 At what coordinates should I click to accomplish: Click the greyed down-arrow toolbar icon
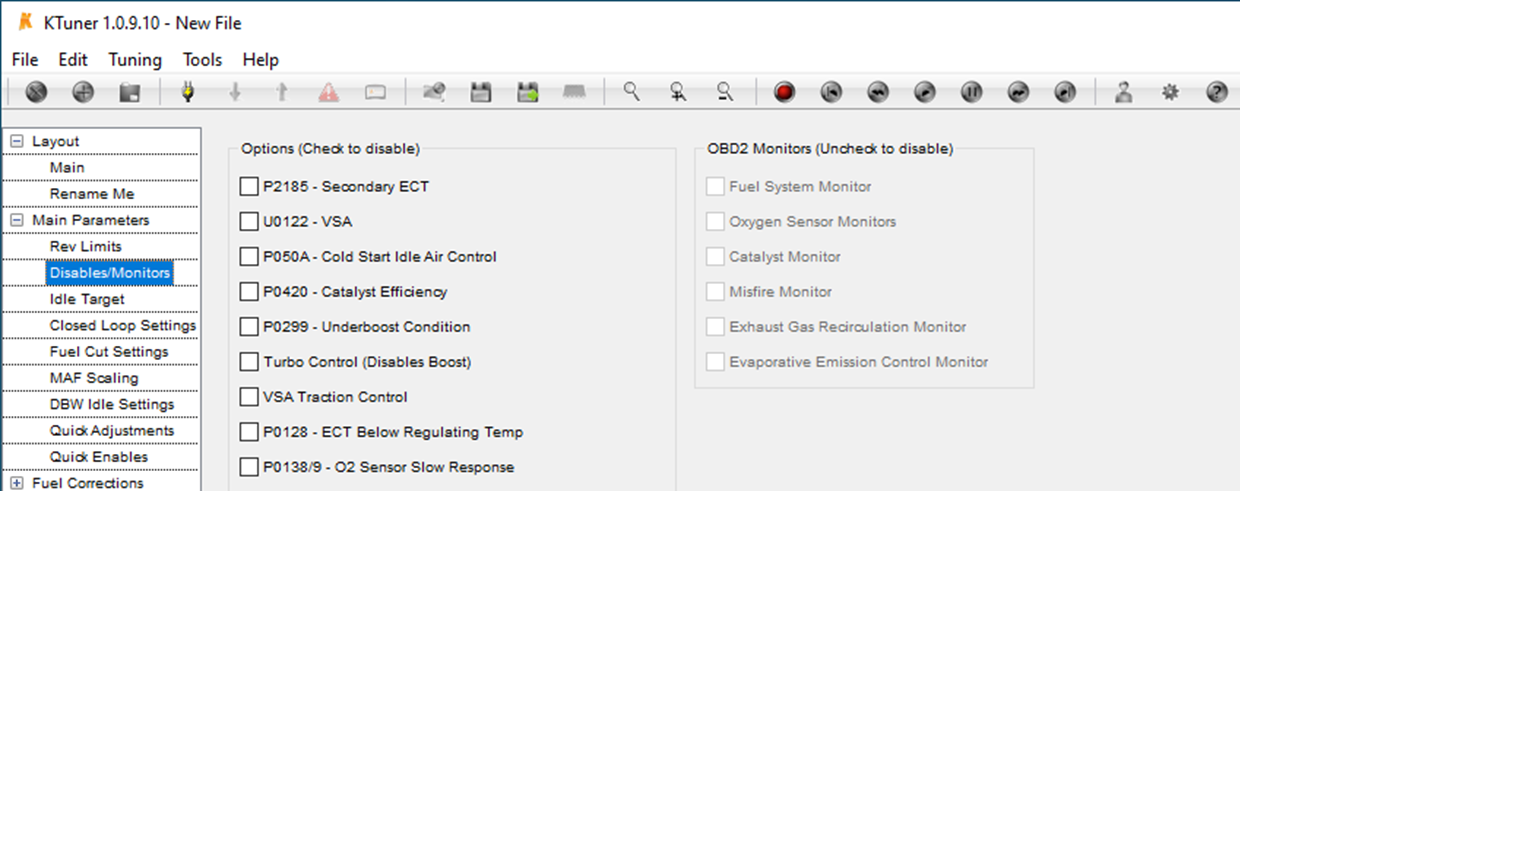coord(235,92)
